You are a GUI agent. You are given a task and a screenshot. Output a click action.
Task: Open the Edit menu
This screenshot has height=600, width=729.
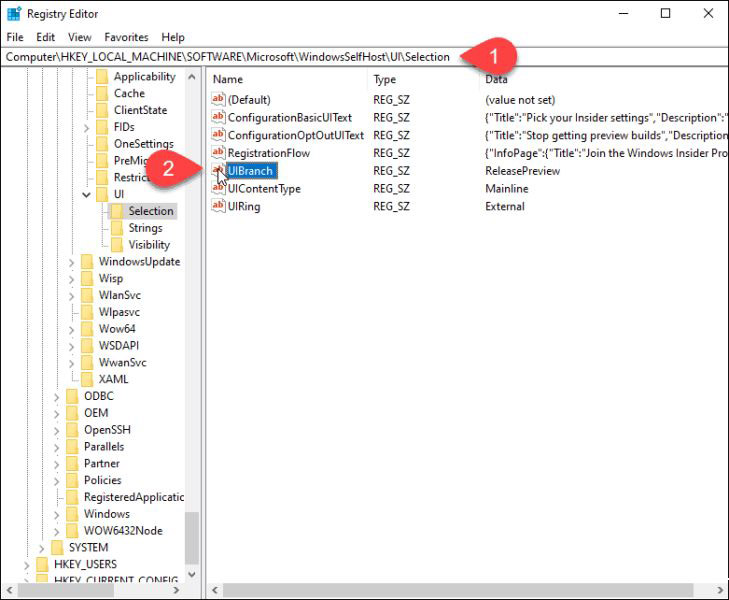46,37
